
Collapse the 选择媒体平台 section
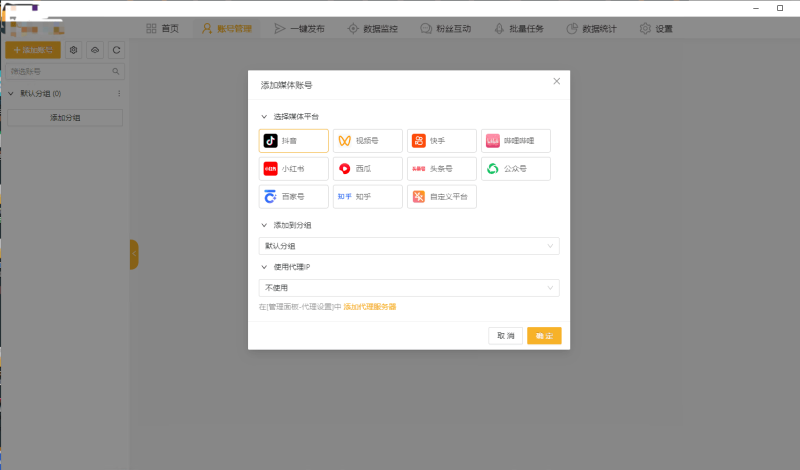click(264, 117)
